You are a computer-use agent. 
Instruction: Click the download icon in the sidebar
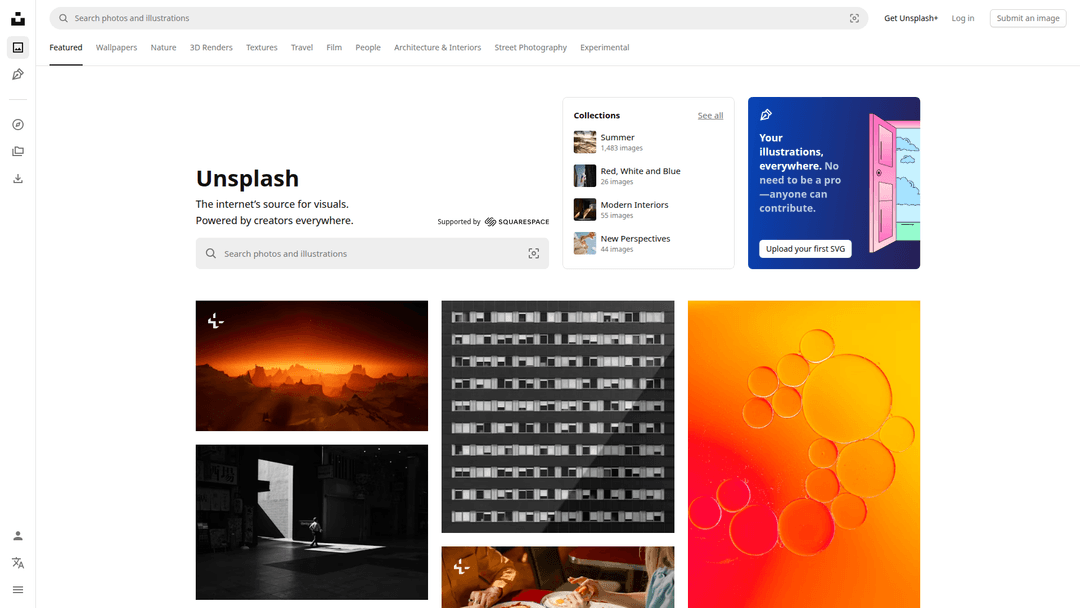tap(18, 178)
